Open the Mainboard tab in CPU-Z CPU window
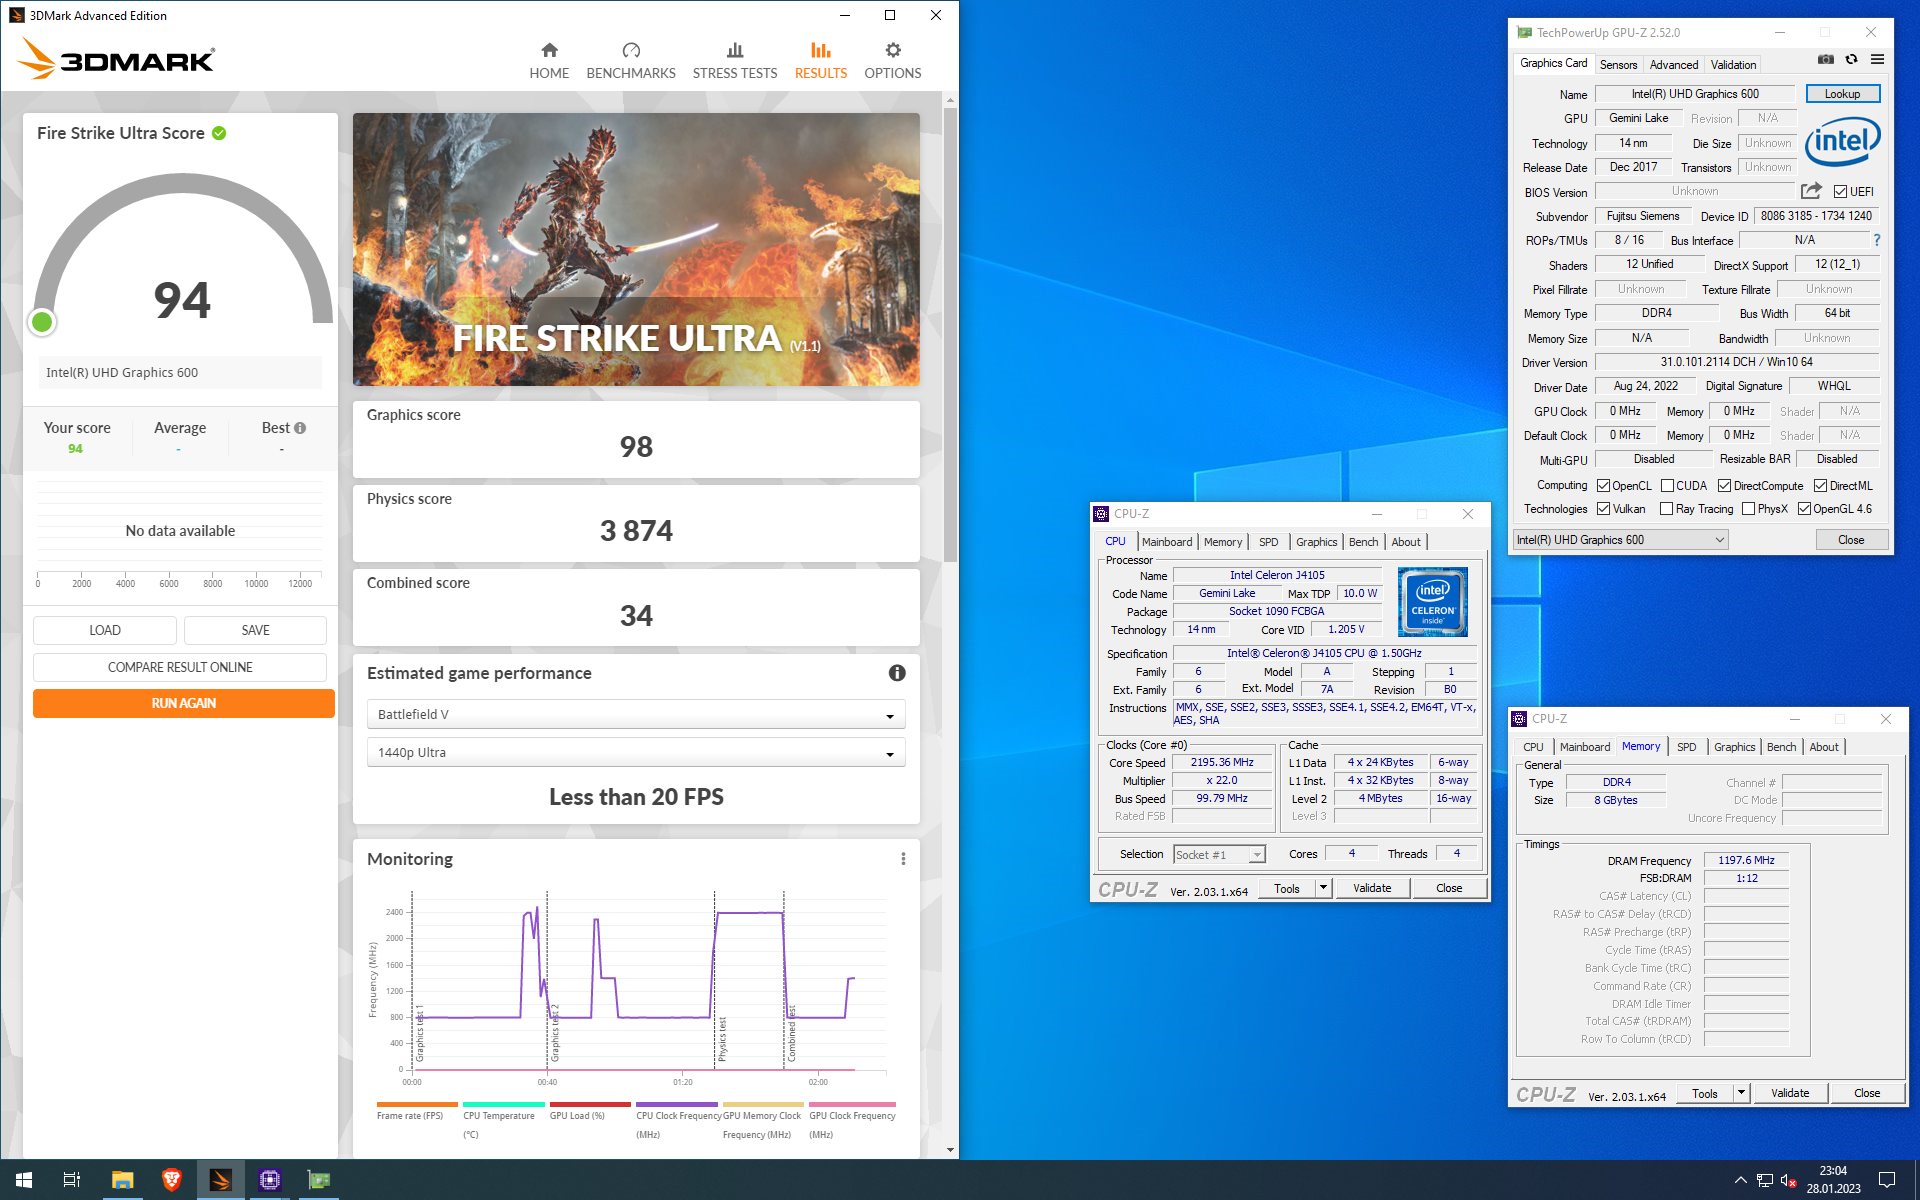 pyautogui.click(x=1167, y=542)
